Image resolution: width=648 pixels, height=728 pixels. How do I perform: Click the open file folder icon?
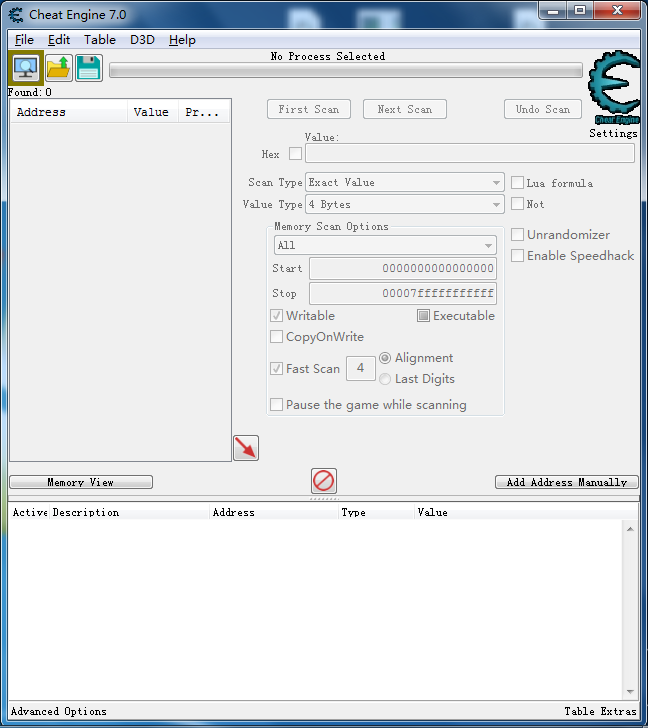[59, 68]
